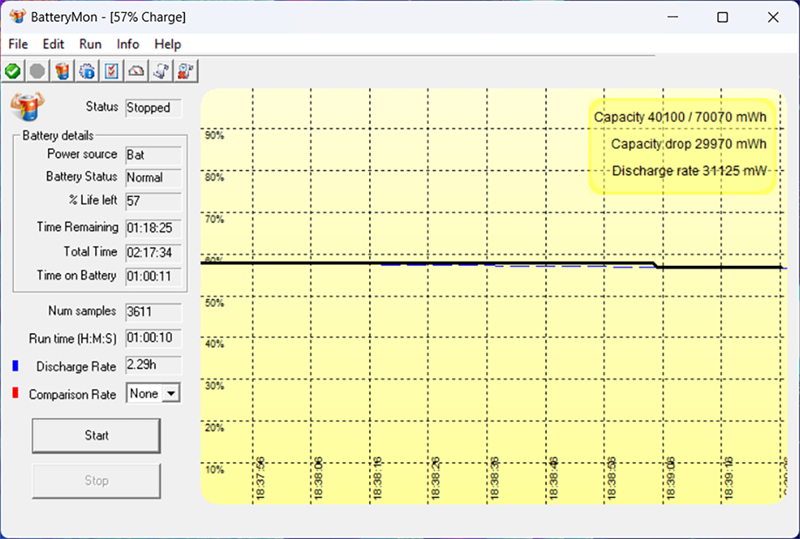Click the Num samples value 3611
The image size is (800, 539).
coord(153,312)
